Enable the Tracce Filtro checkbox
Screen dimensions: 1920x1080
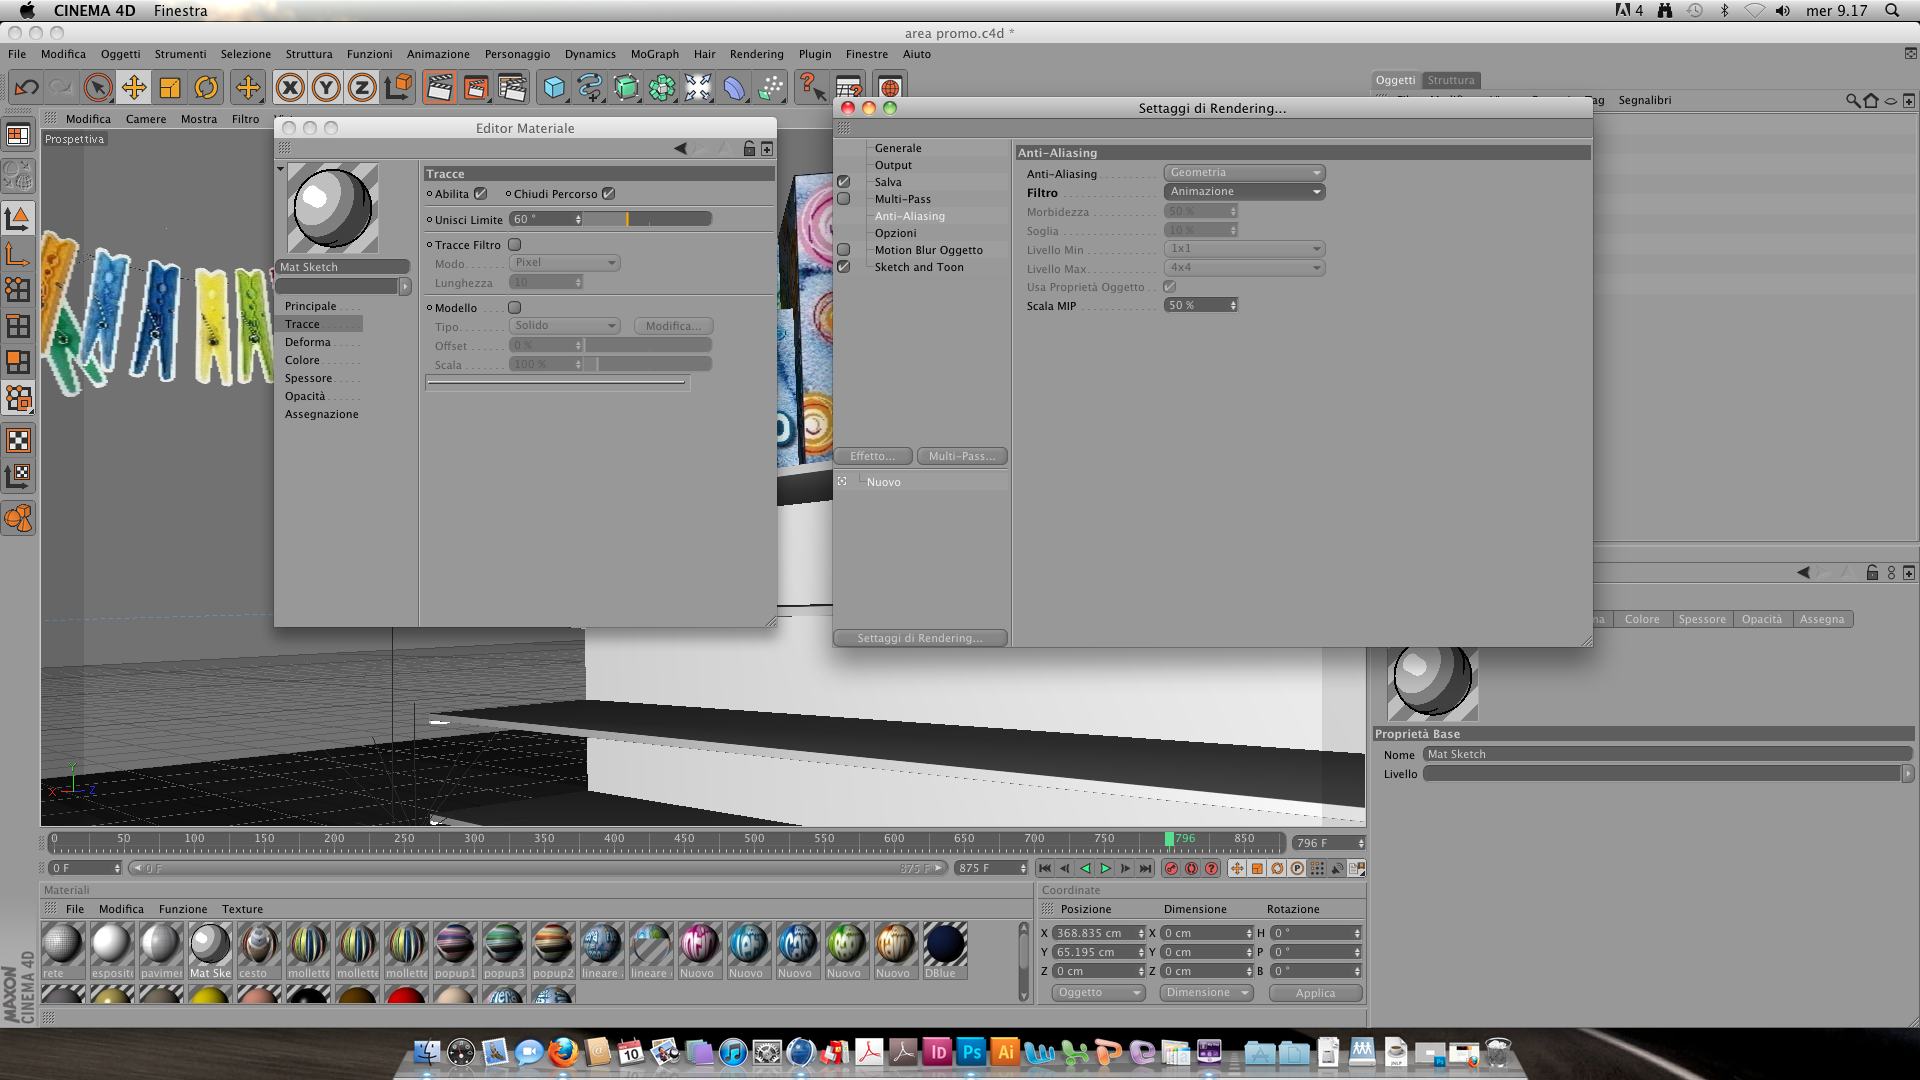pyautogui.click(x=515, y=245)
